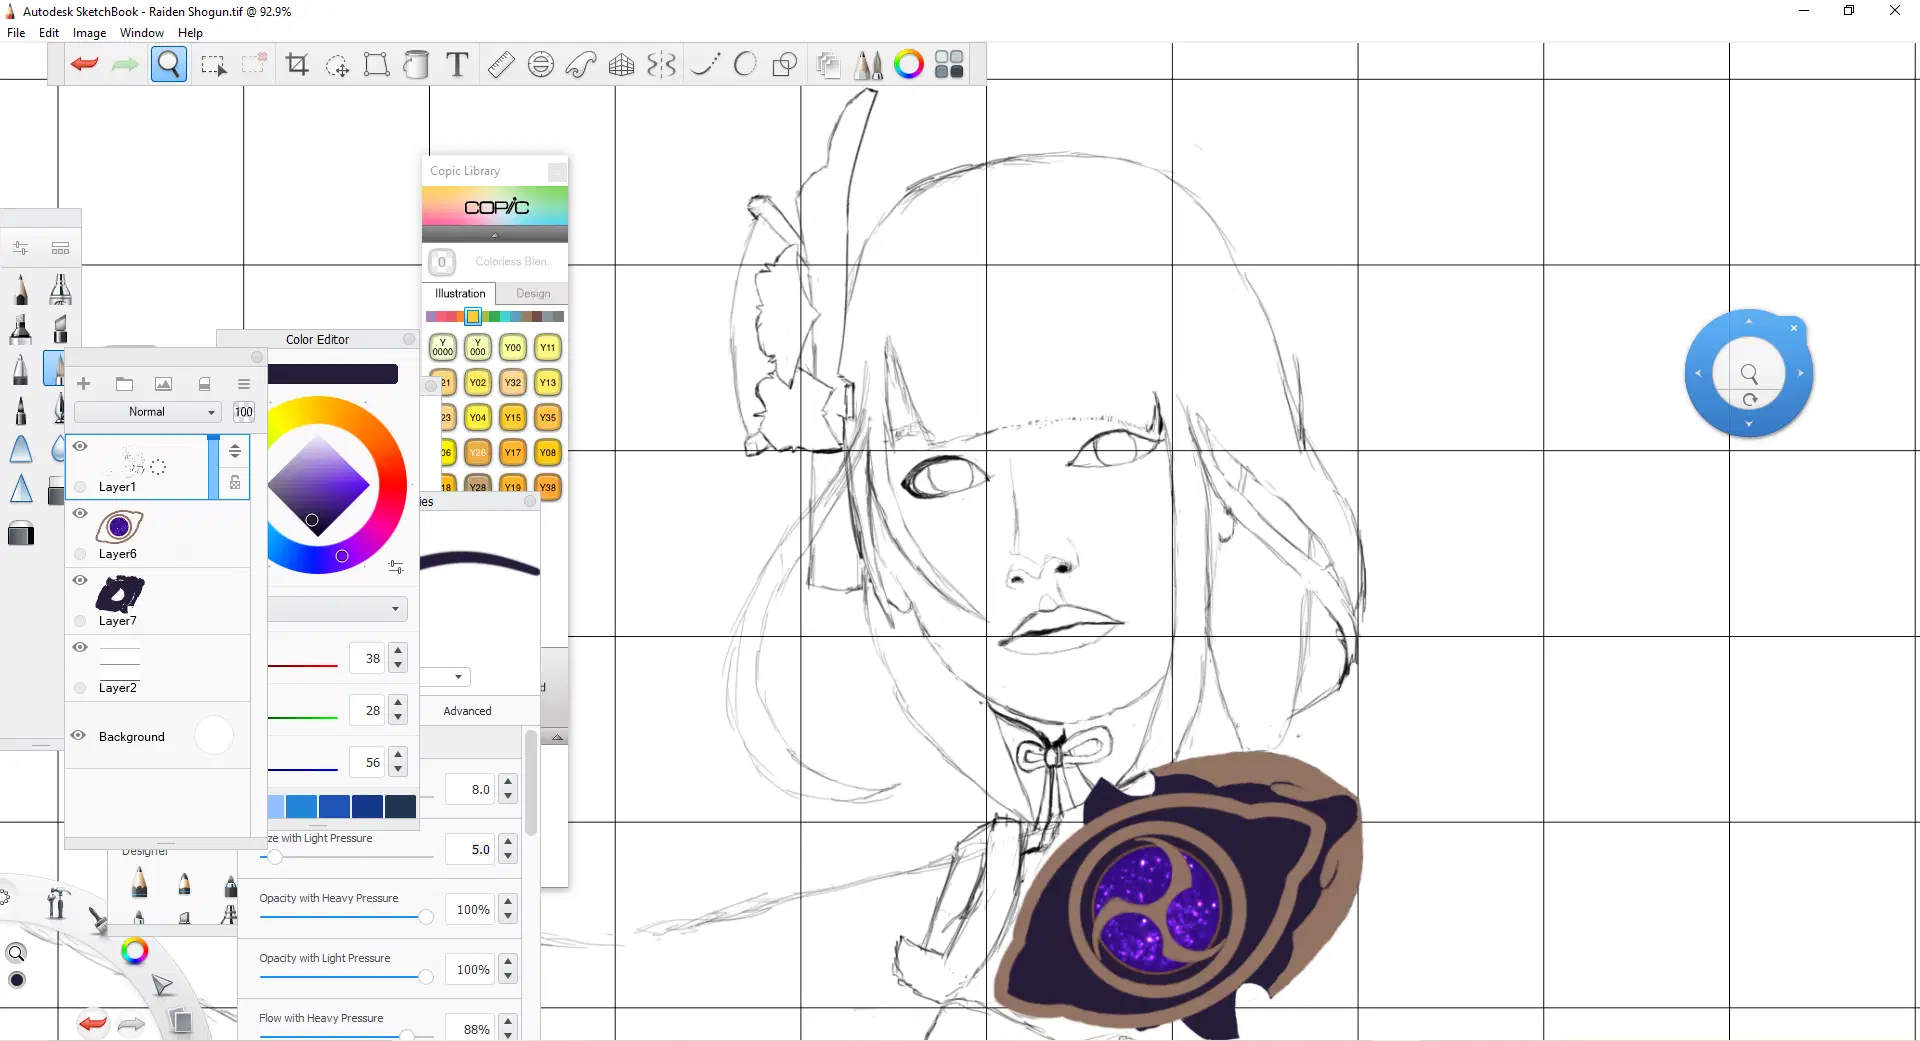
Task: Expand the dropdown below the color wheel
Action: [x=340, y=609]
